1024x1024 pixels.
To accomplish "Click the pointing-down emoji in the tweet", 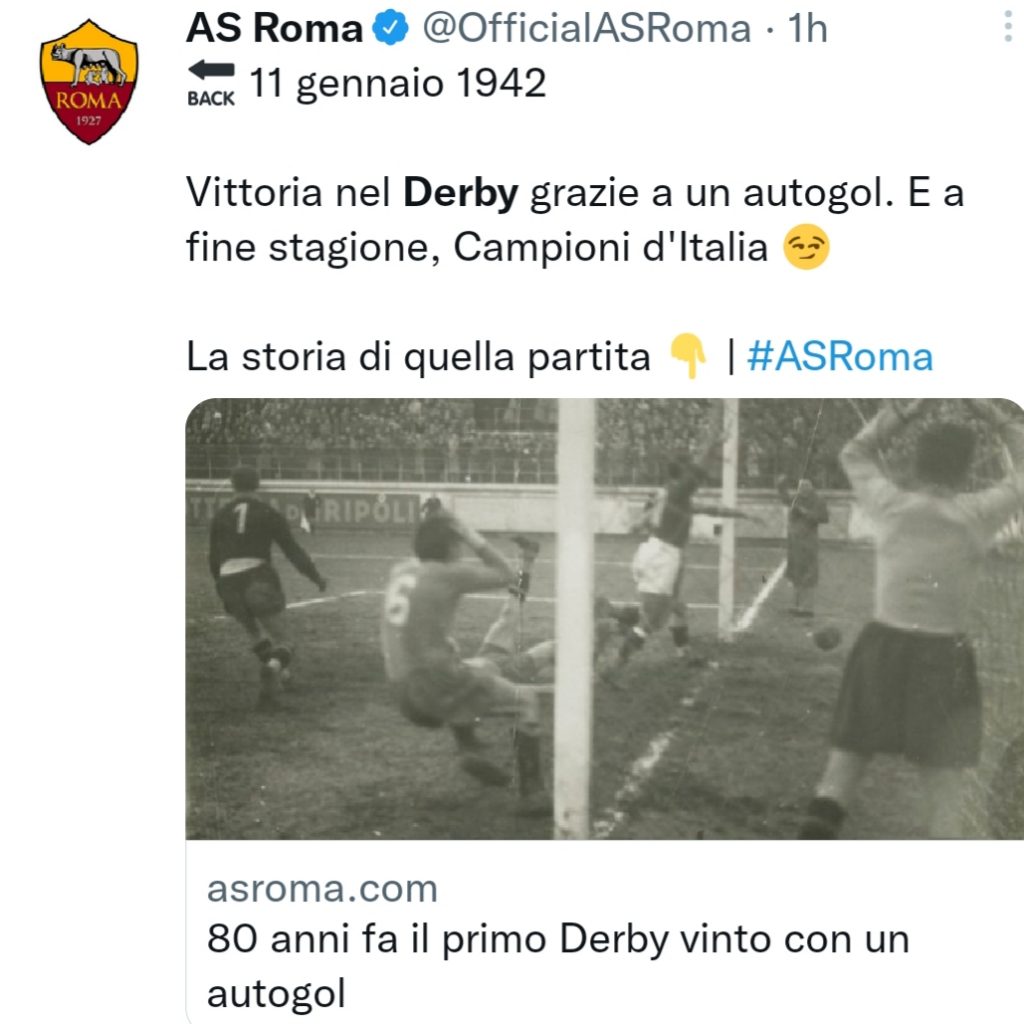I will [x=689, y=358].
